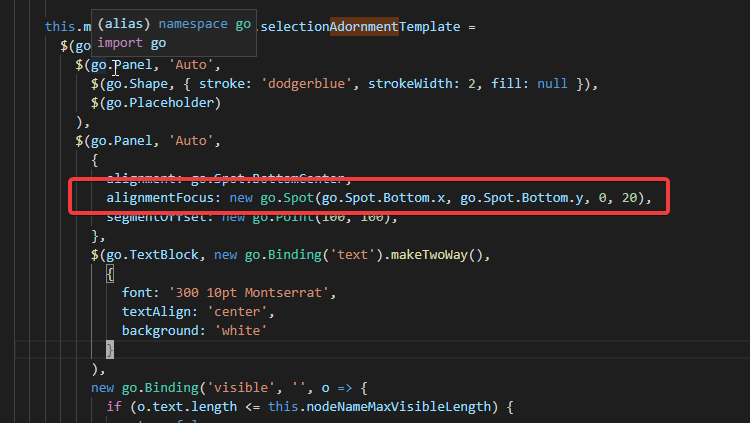Image resolution: width=750 pixels, height=423 pixels.
Task: Click the font value '300 10pt Montserrat'
Action: point(248,292)
